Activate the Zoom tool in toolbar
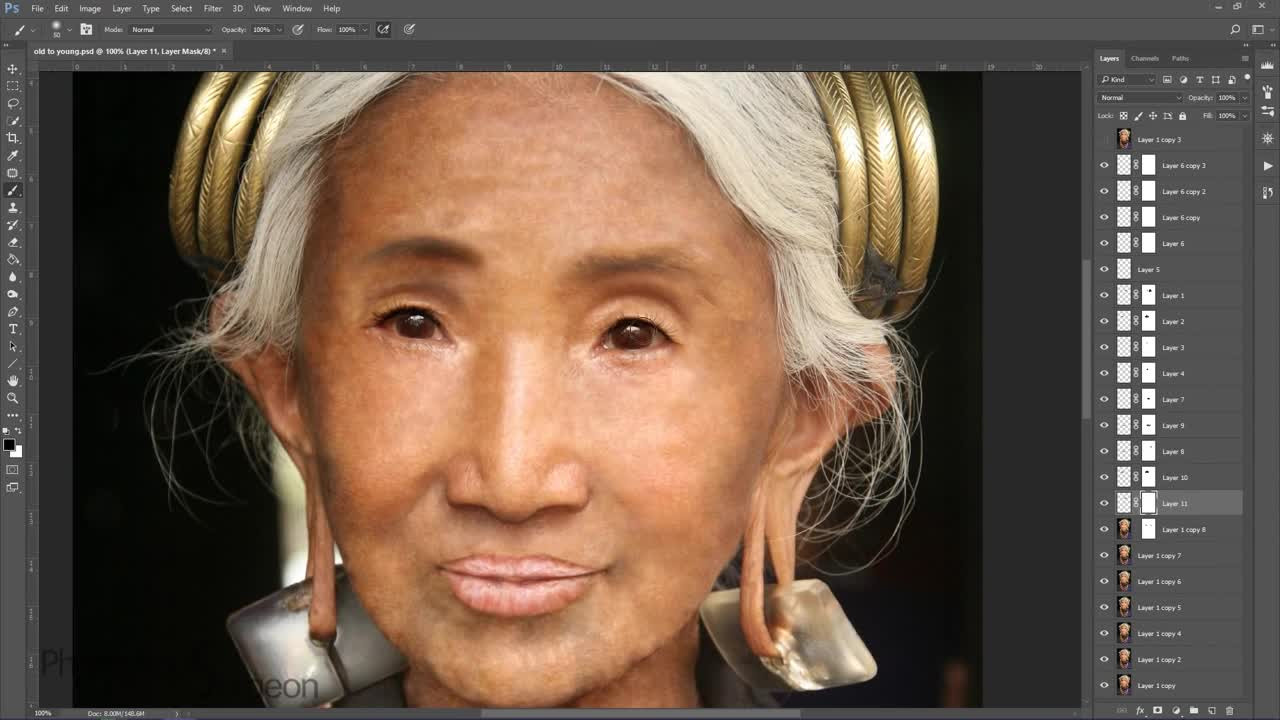This screenshot has width=1280, height=720. click(x=13, y=398)
